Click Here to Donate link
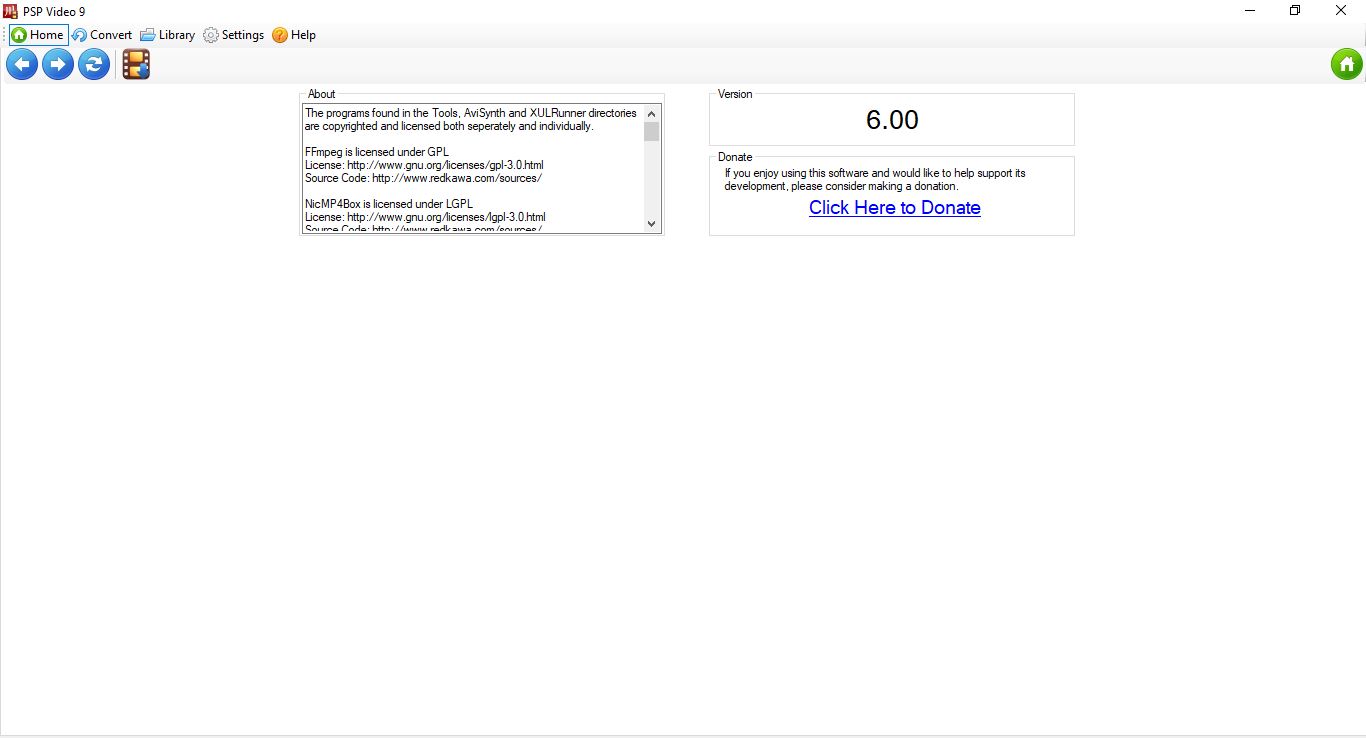This screenshot has height=738, width=1366. (x=895, y=208)
